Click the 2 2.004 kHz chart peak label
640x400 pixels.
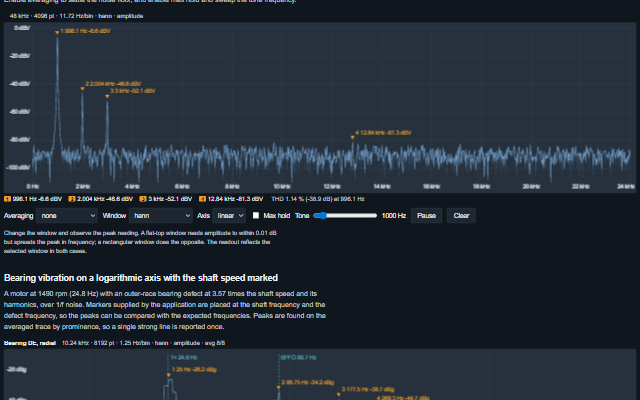point(113,84)
